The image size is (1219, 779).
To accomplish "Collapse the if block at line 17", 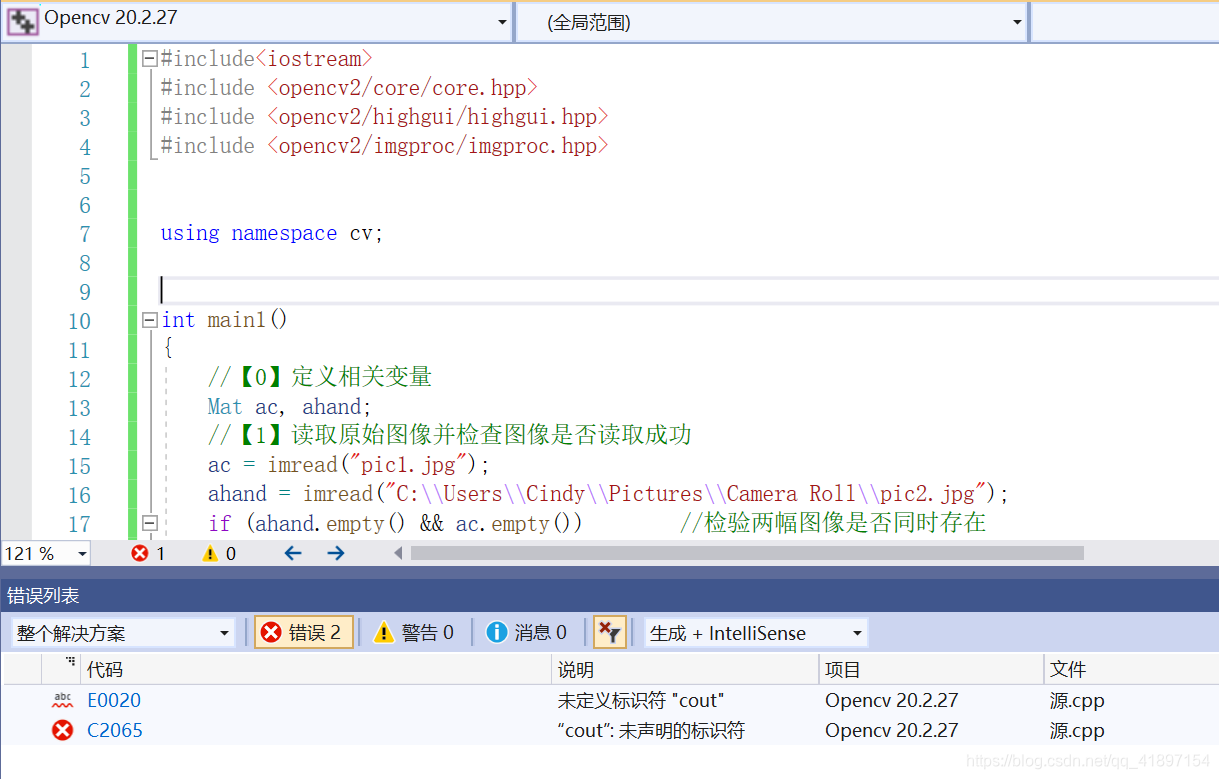I will pyautogui.click(x=150, y=523).
